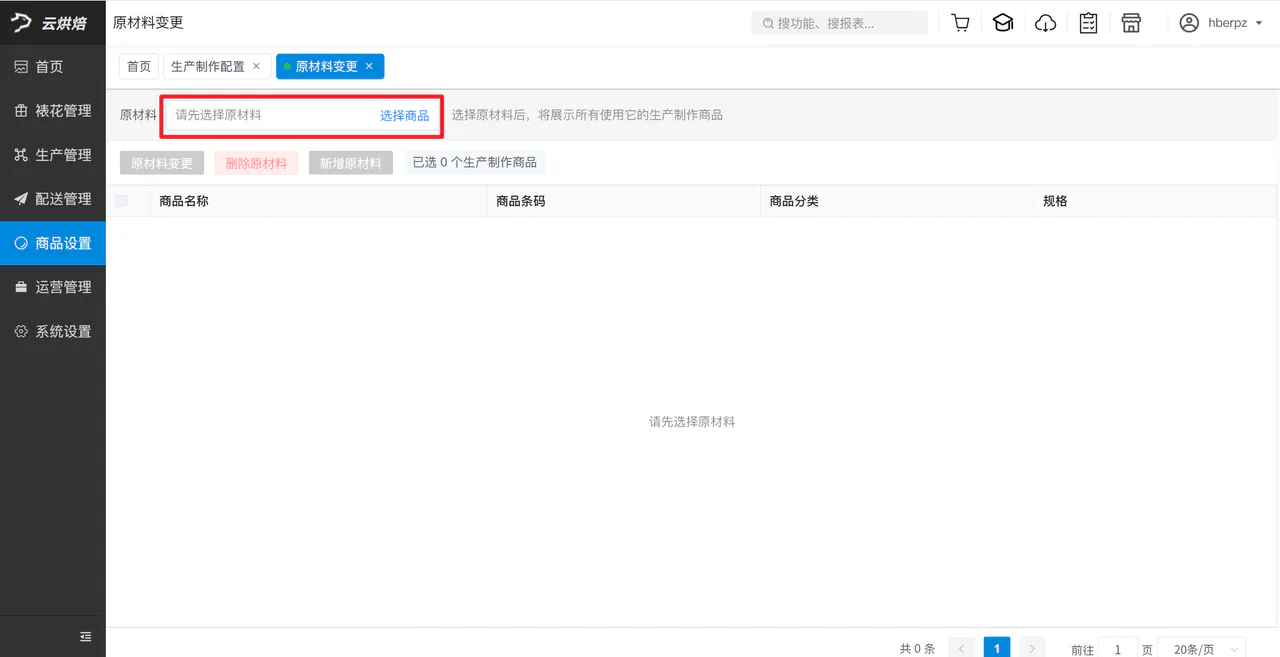Close the 生产制作配置 tab
Image resolution: width=1280 pixels, height=657 pixels.
256,66
